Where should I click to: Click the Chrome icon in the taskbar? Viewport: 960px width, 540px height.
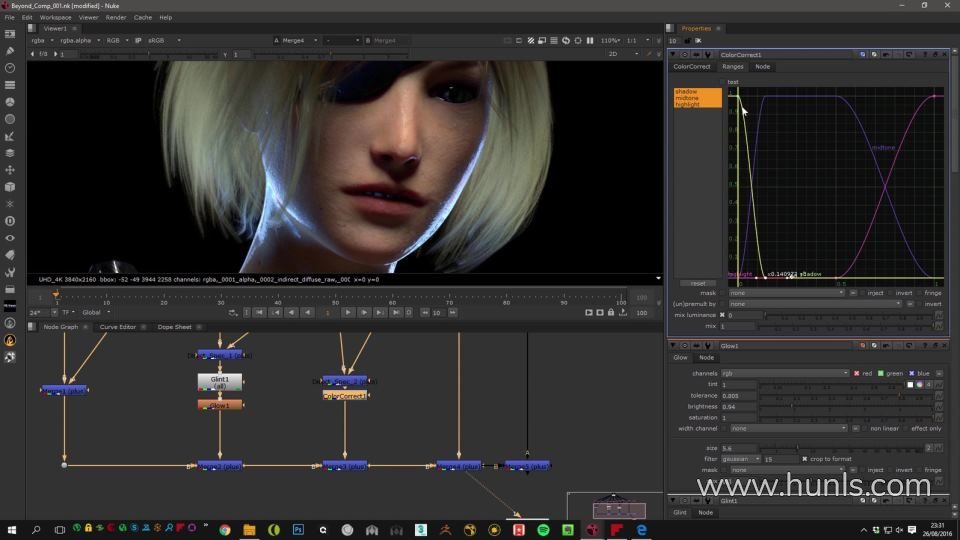225,530
